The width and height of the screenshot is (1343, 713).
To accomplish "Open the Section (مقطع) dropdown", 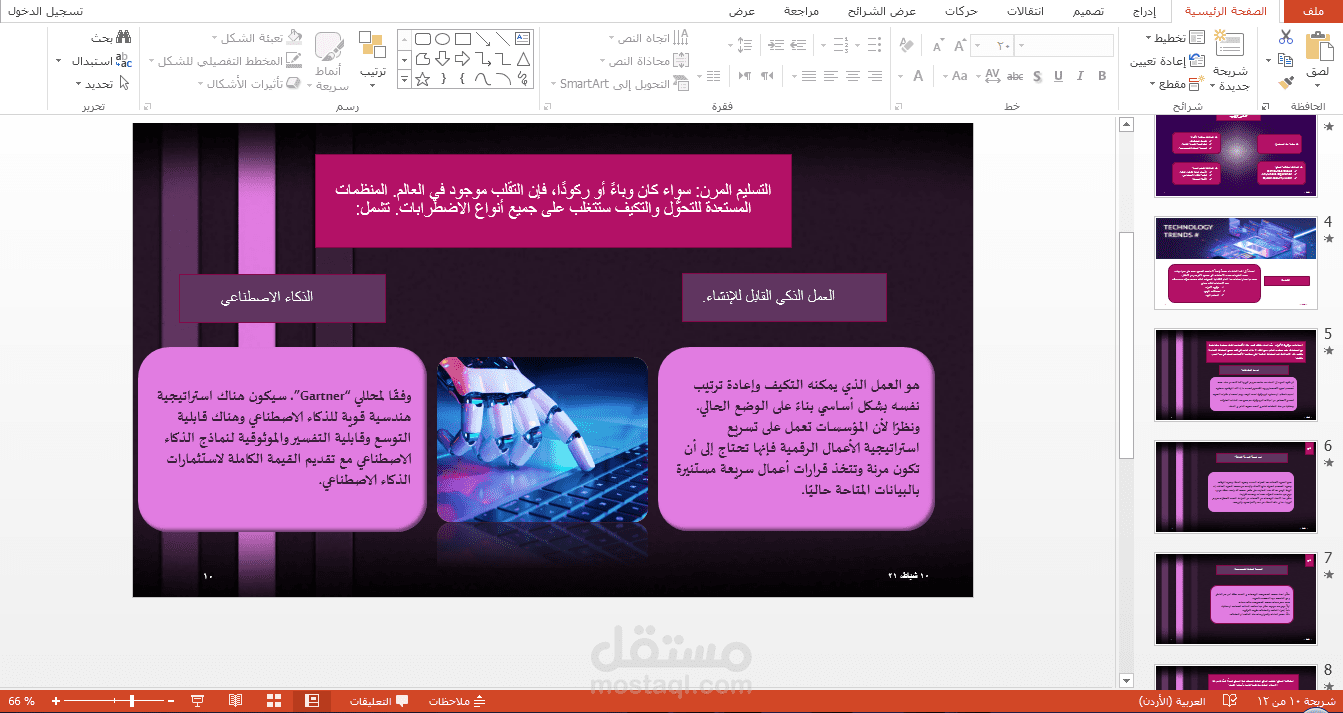I will [x=1176, y=84].
